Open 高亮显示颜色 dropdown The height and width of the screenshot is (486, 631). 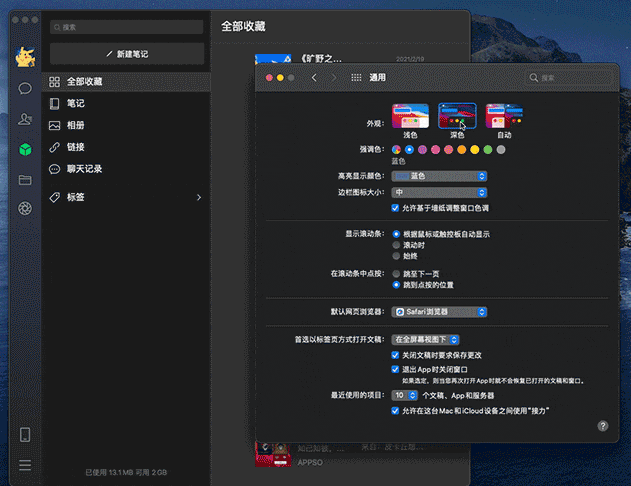click(x=439, y=176)
